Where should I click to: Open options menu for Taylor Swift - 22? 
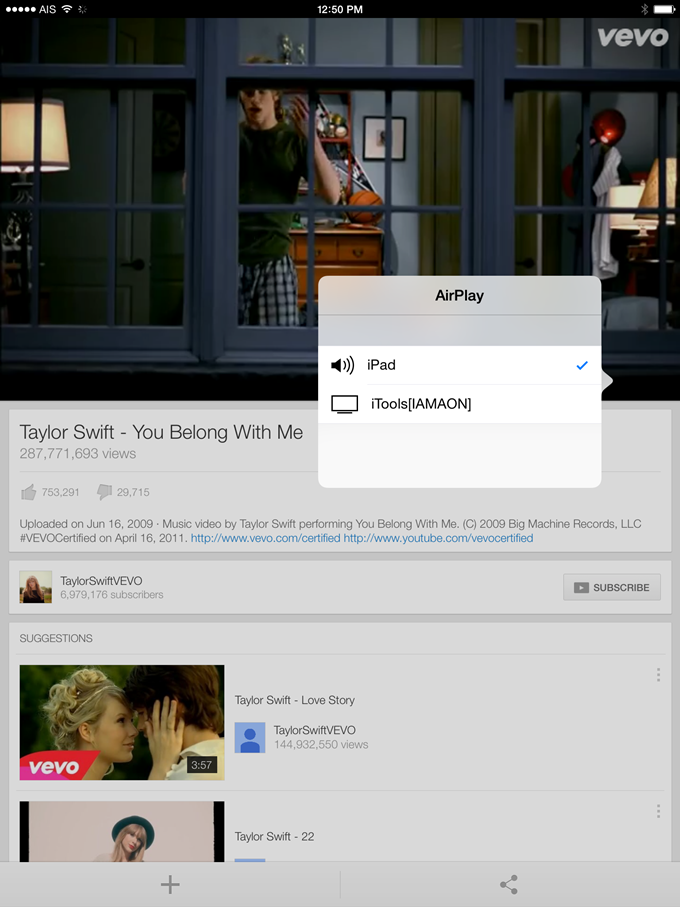pyautogui.click(x=658, y=811)
